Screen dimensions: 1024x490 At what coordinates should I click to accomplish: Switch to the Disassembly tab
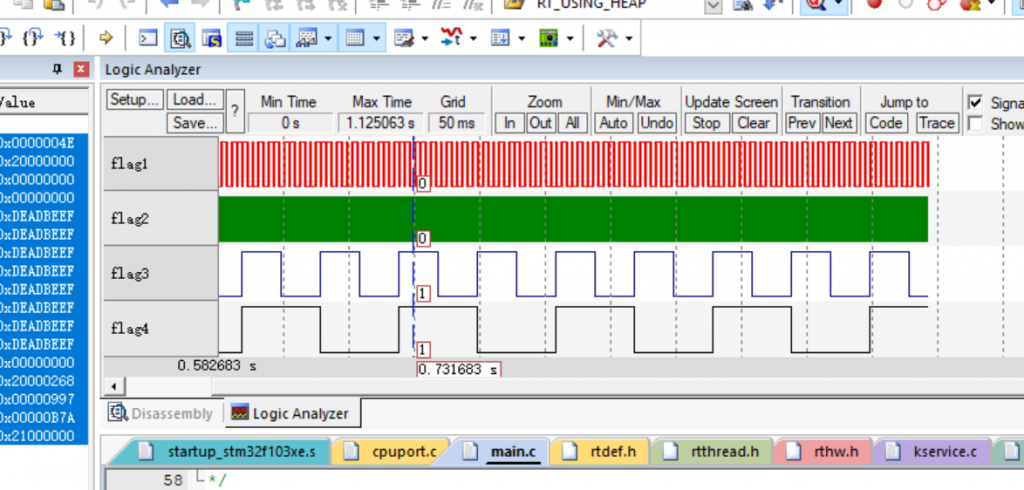(161, 414)
